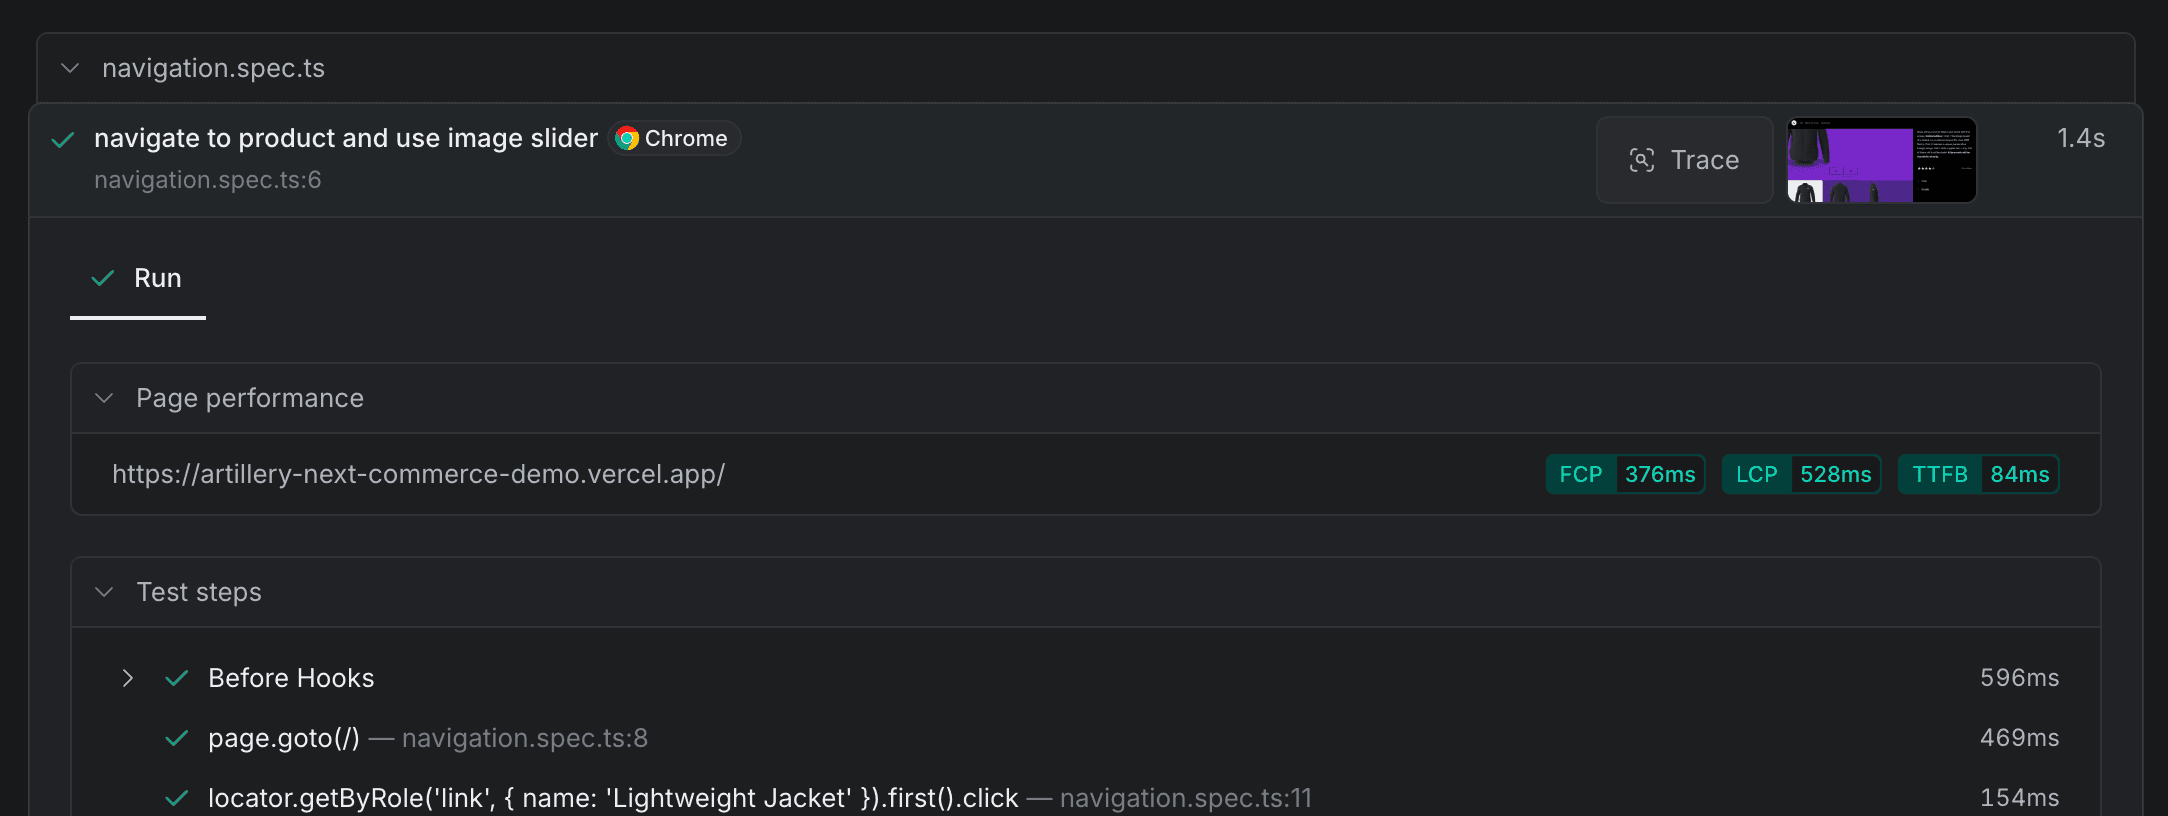Expand the Before Hooks step

(127, 678)
